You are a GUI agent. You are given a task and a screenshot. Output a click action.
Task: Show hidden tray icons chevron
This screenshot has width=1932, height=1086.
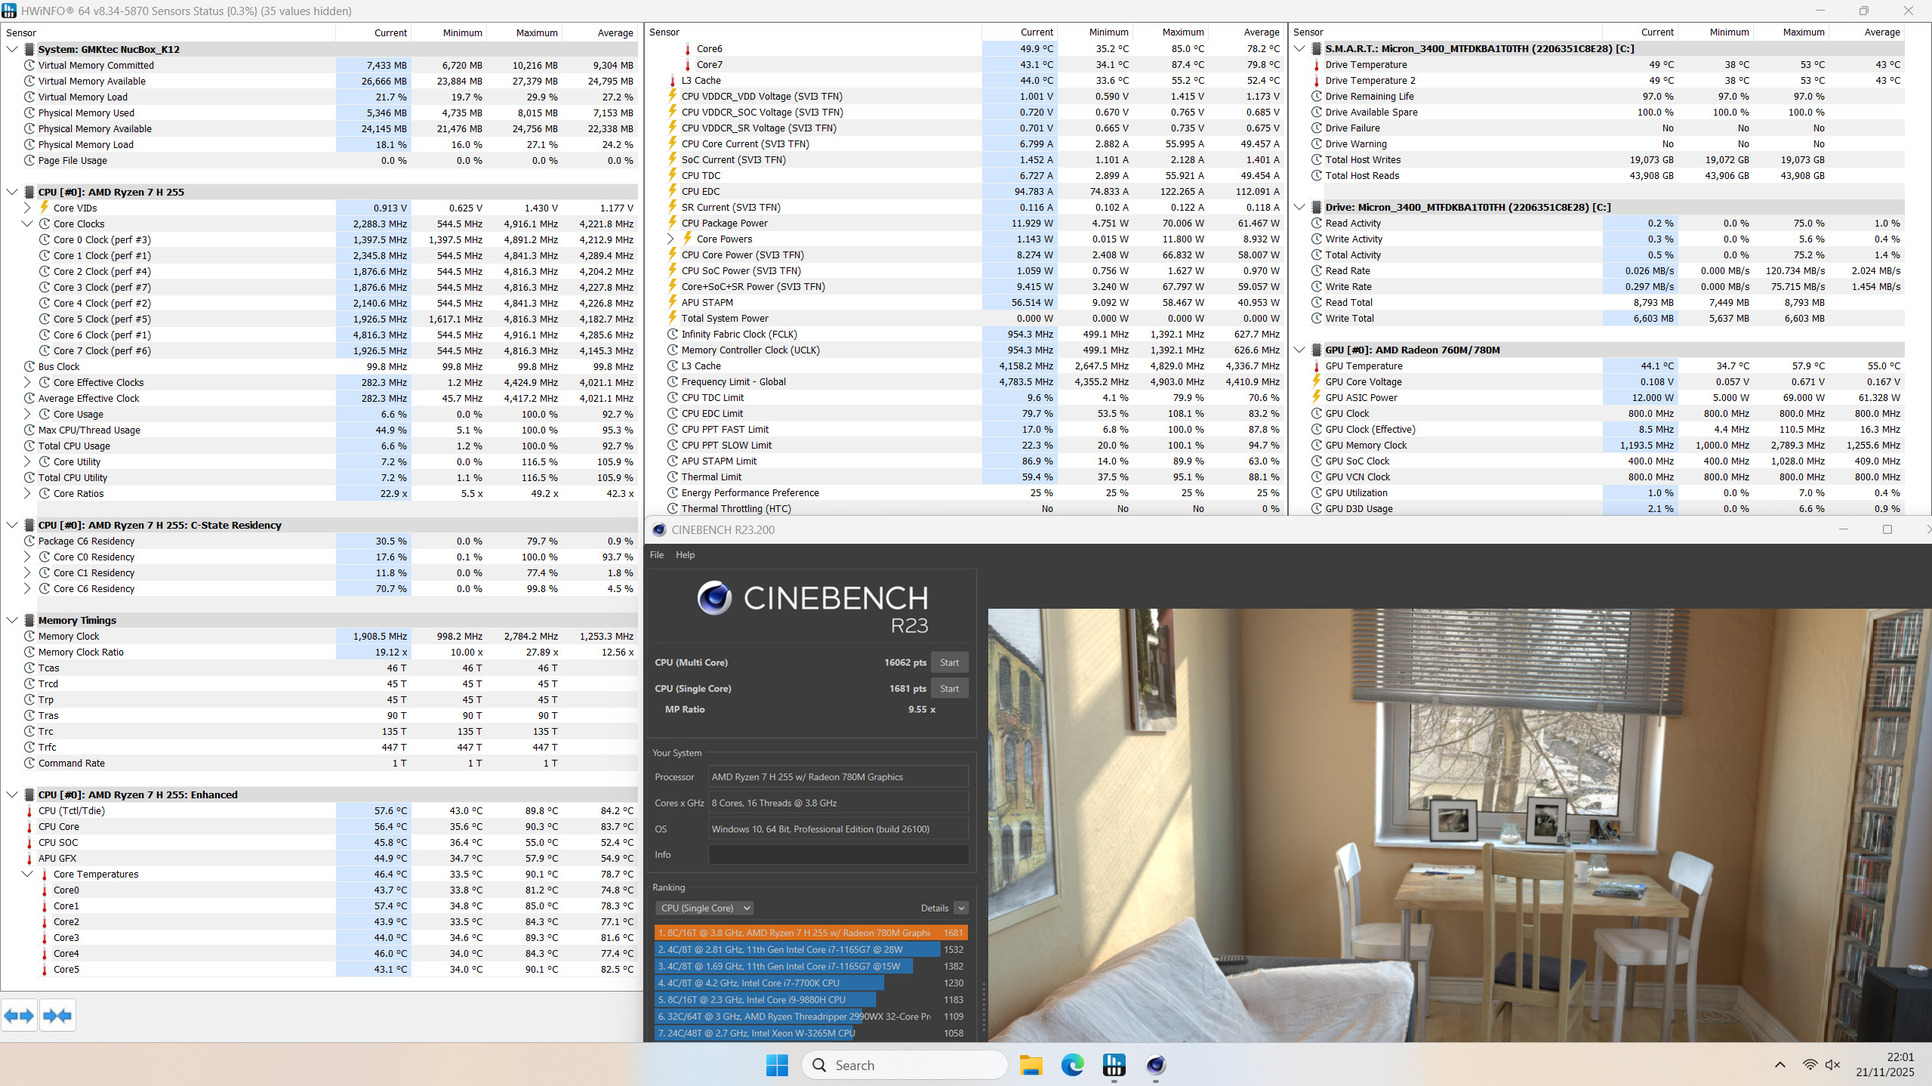1779,1065
